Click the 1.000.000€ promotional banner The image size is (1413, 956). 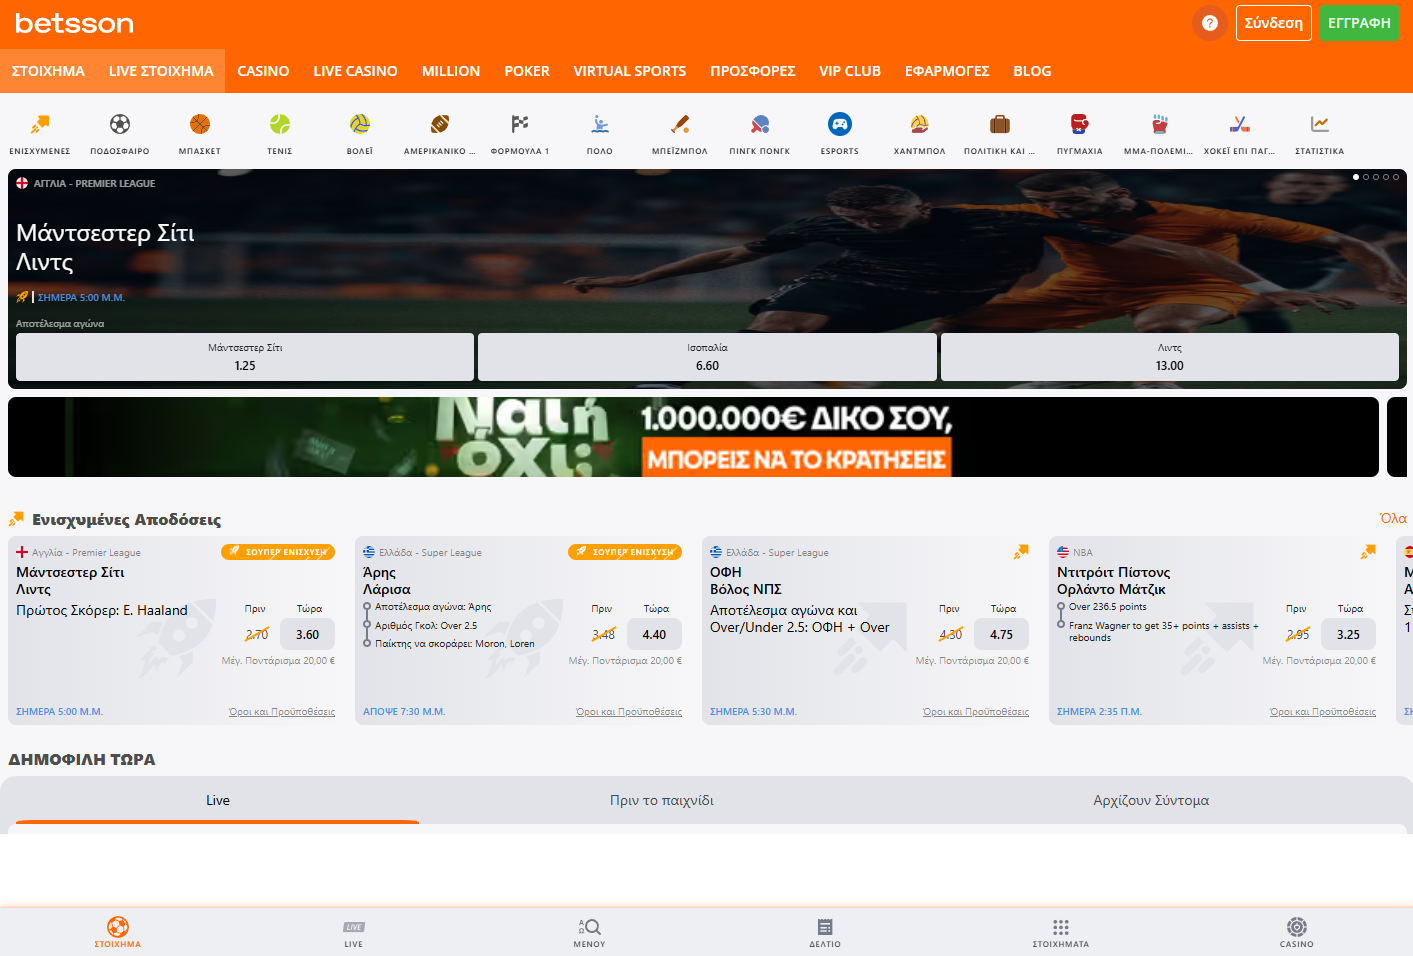(x=693, y=437)
